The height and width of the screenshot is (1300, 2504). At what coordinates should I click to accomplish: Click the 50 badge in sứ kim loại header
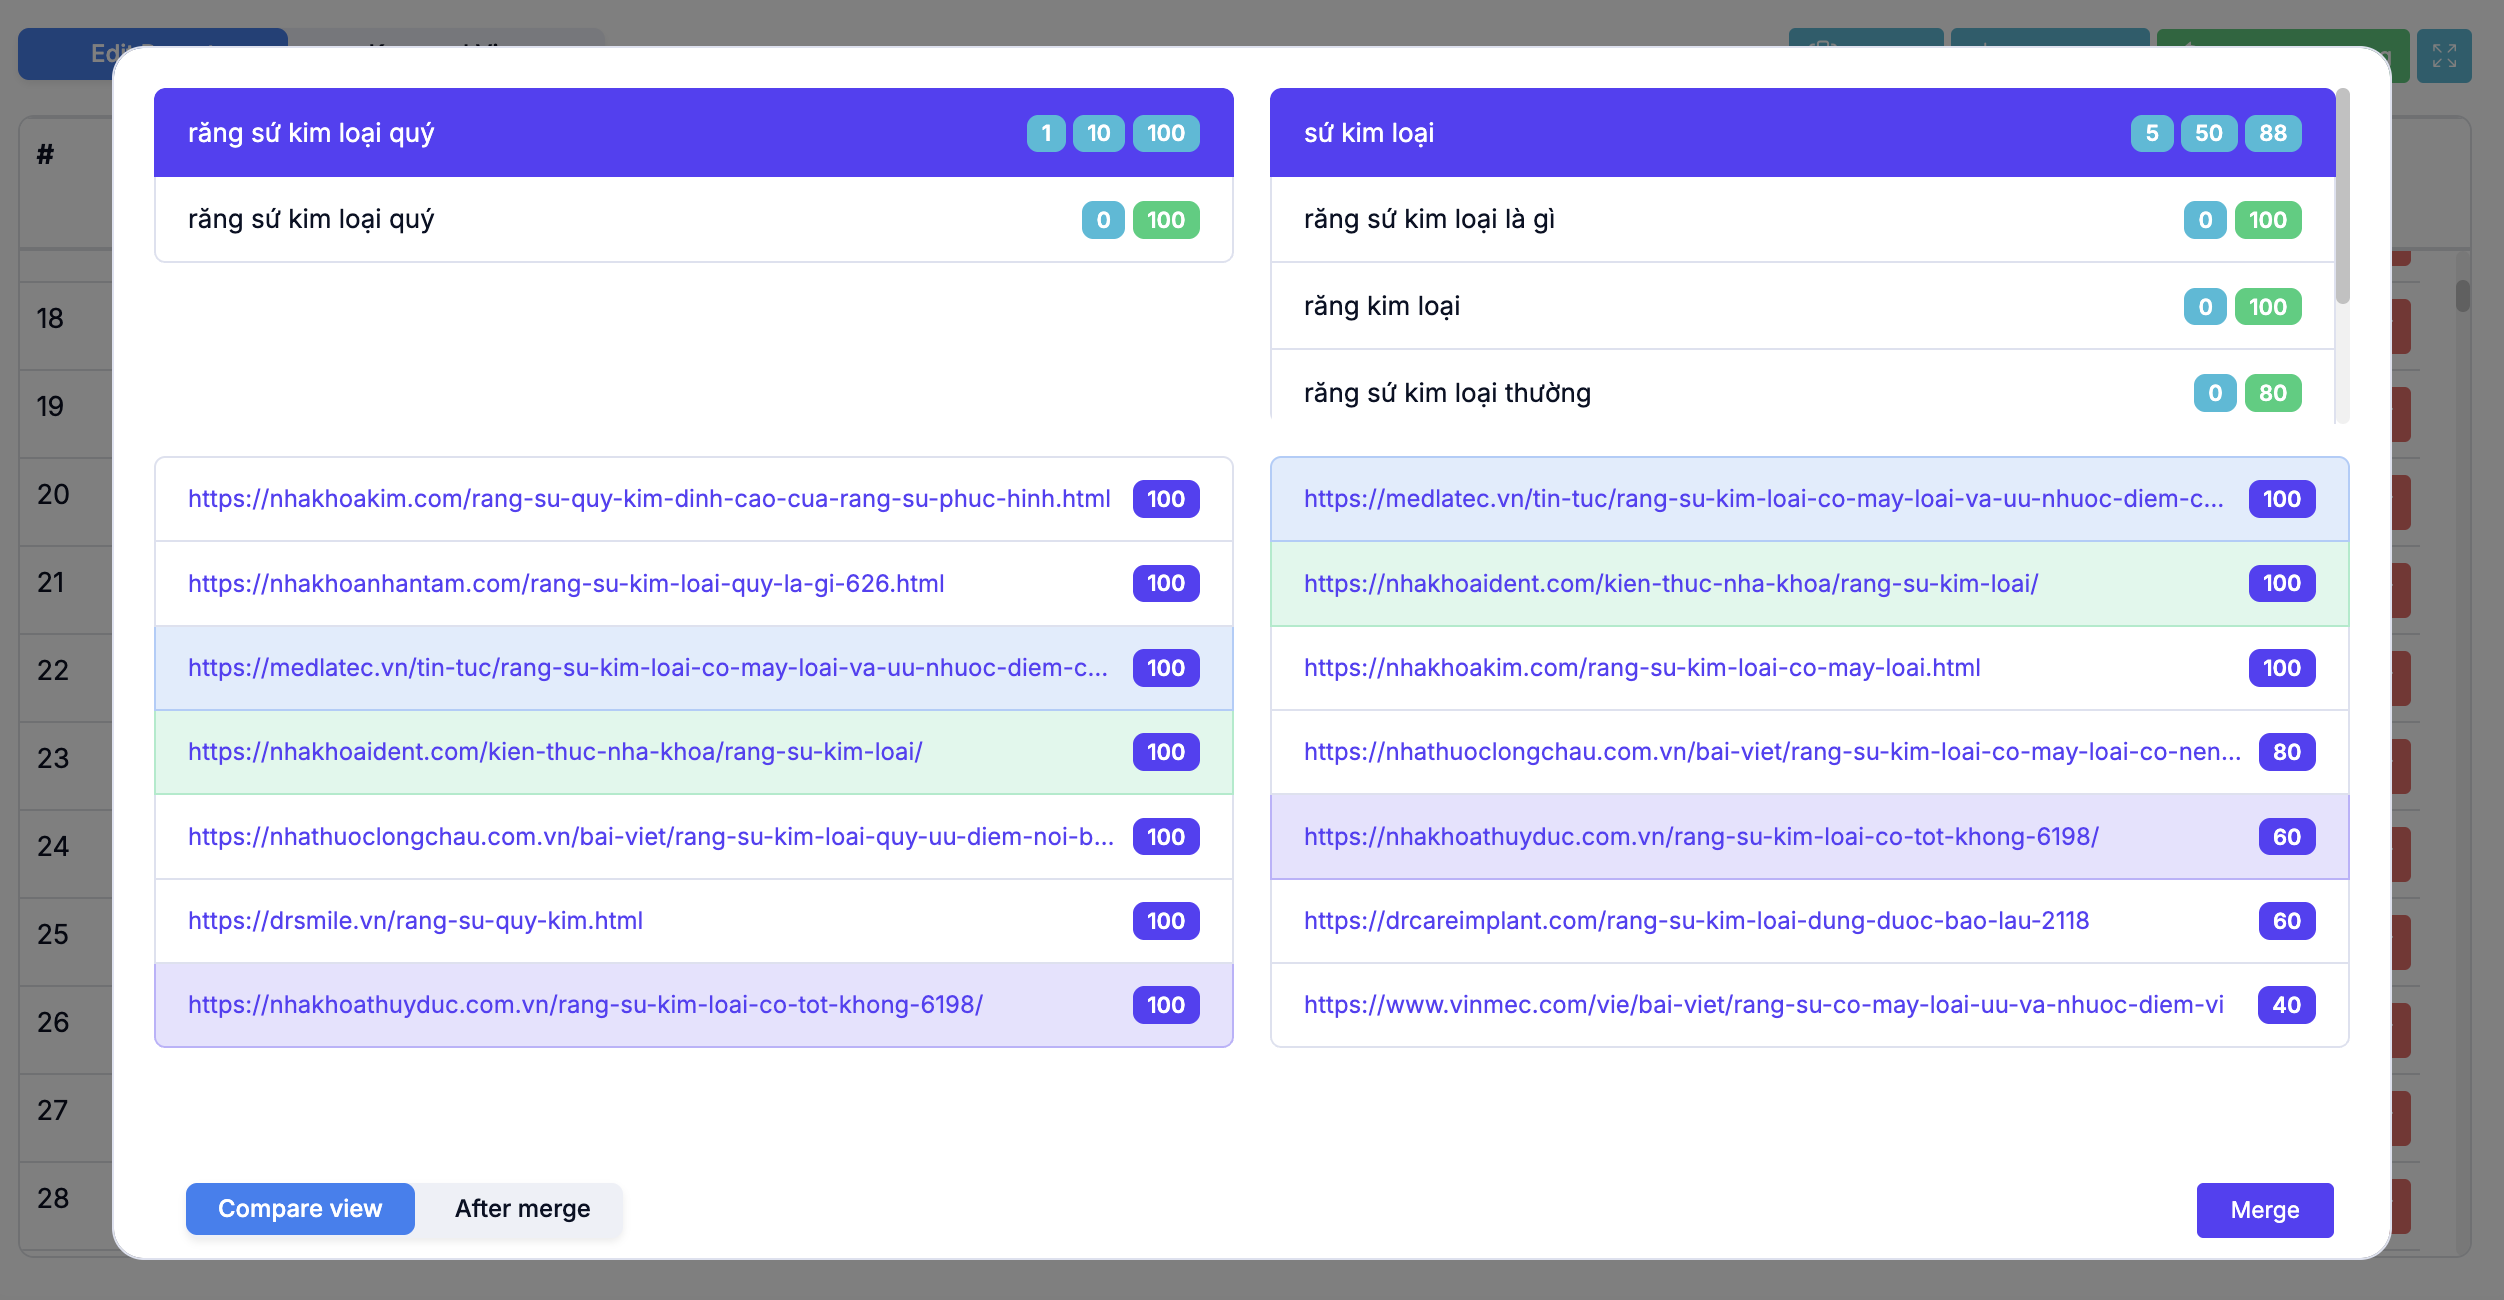[x=2209, y=133]
